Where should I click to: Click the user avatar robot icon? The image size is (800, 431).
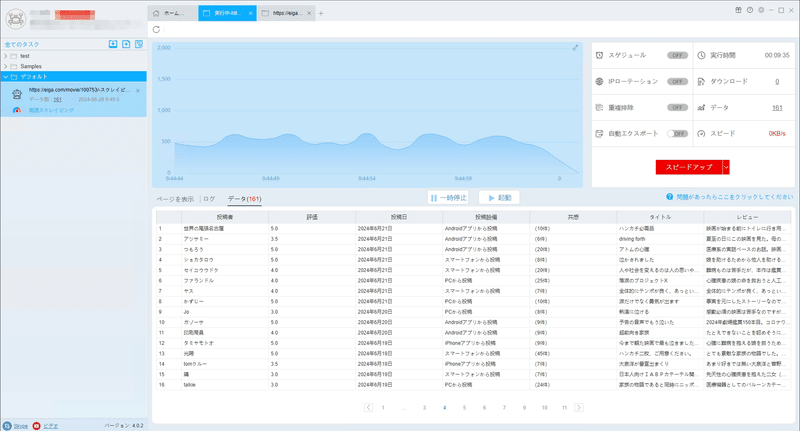[16, 19]
